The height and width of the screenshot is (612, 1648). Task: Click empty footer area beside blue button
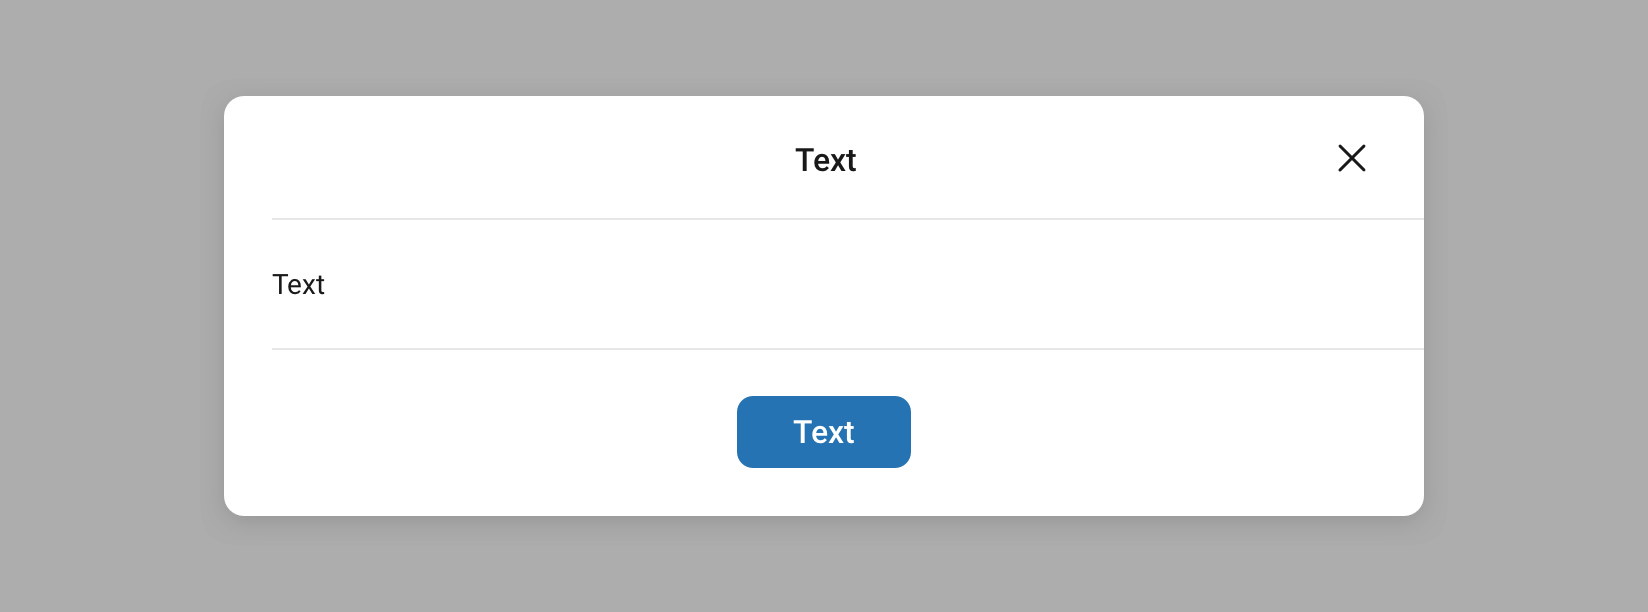click(x=1100, y=432)
